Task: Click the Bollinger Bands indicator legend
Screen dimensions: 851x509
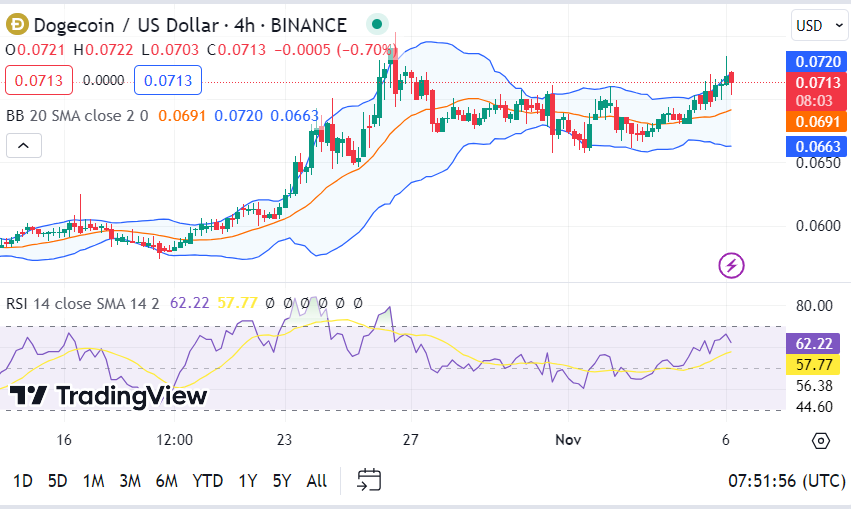Action: pyautogui.click(x=77, y=115)
